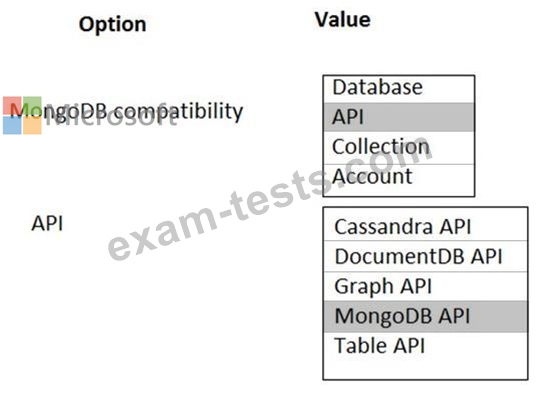Select the highlighted API value for MongoDB compatibility
The width and height of the screenshot is (540, 396).
(398, 117)
